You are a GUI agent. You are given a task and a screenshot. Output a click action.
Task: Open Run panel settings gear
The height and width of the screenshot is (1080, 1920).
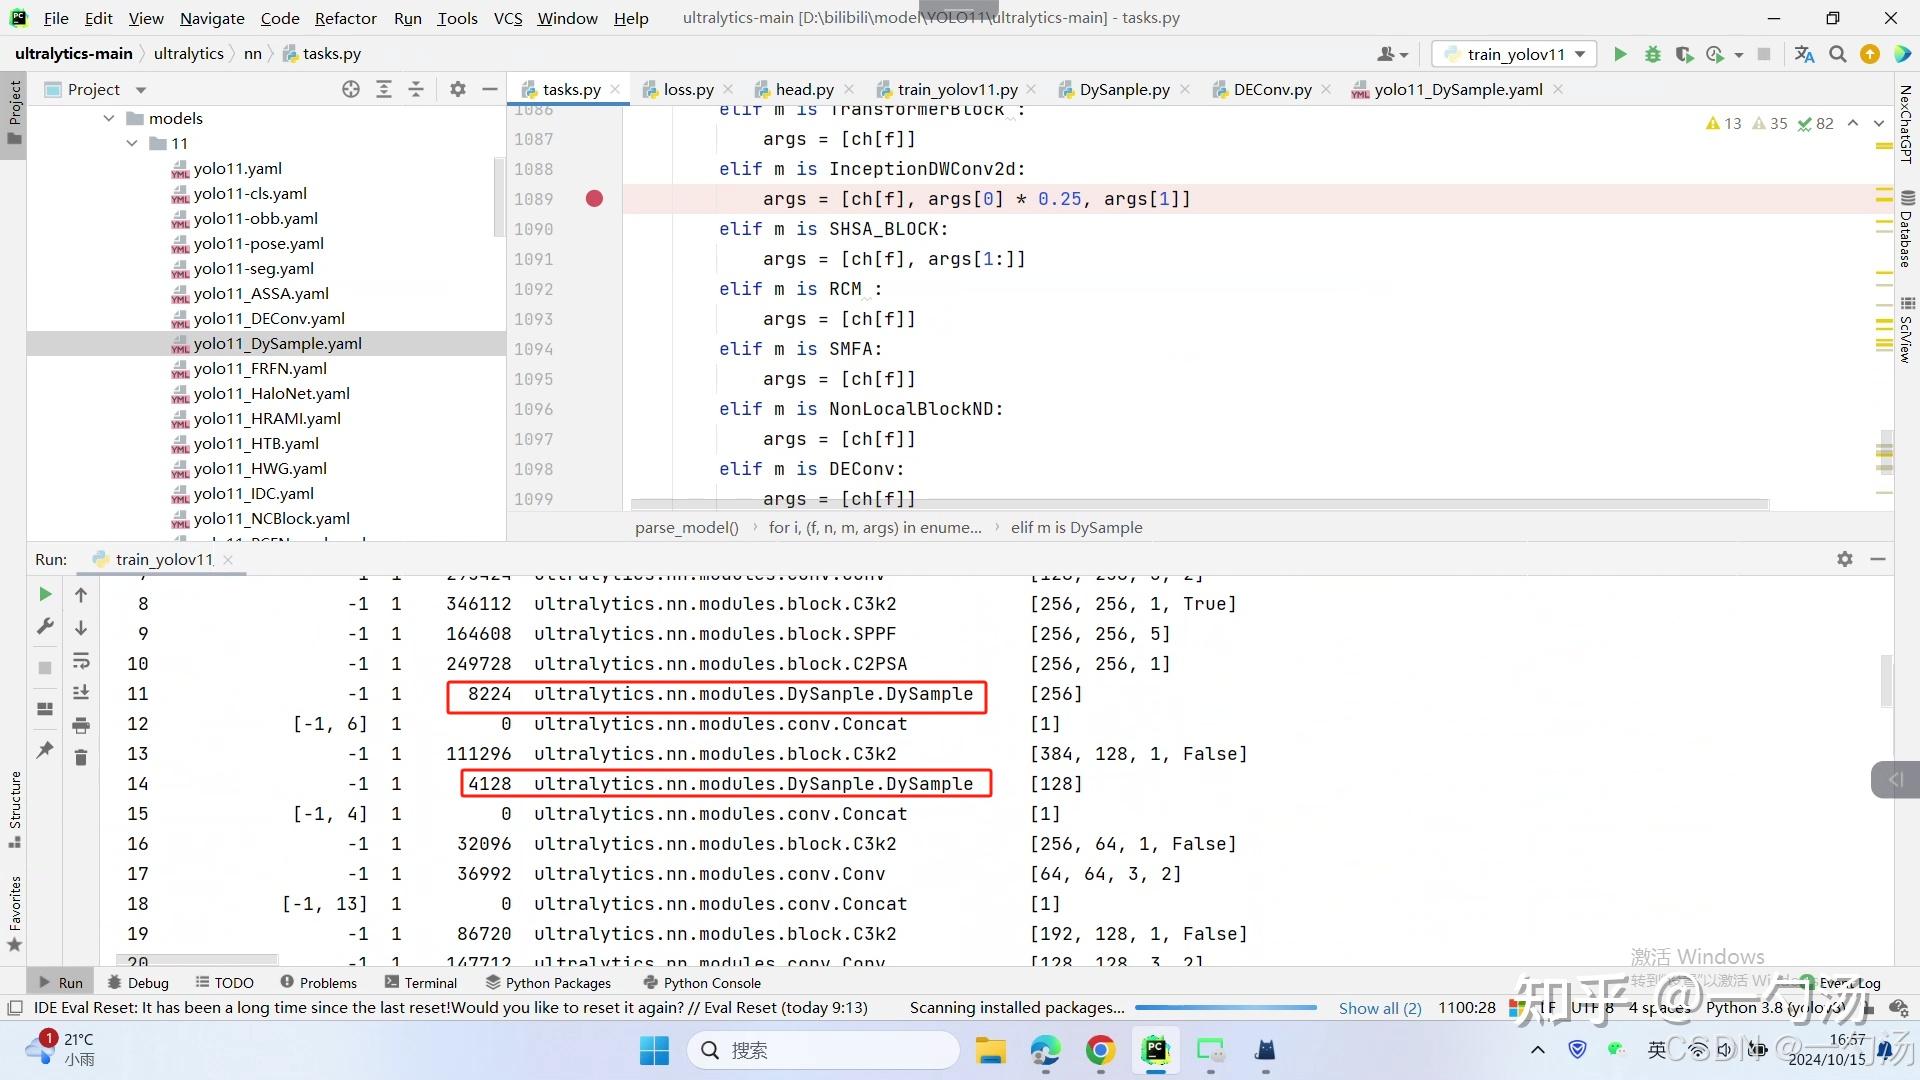click(1845, 559)
